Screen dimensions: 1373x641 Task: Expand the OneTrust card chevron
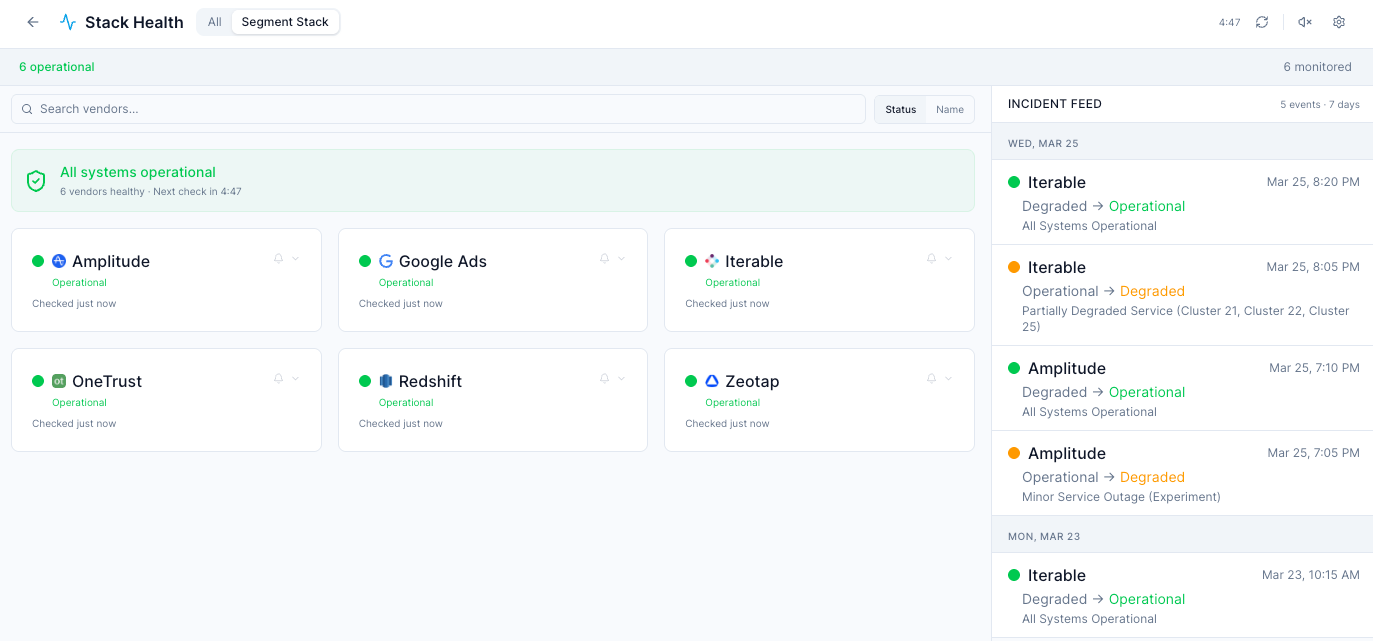pyautogui.click(x=294, y=378)
